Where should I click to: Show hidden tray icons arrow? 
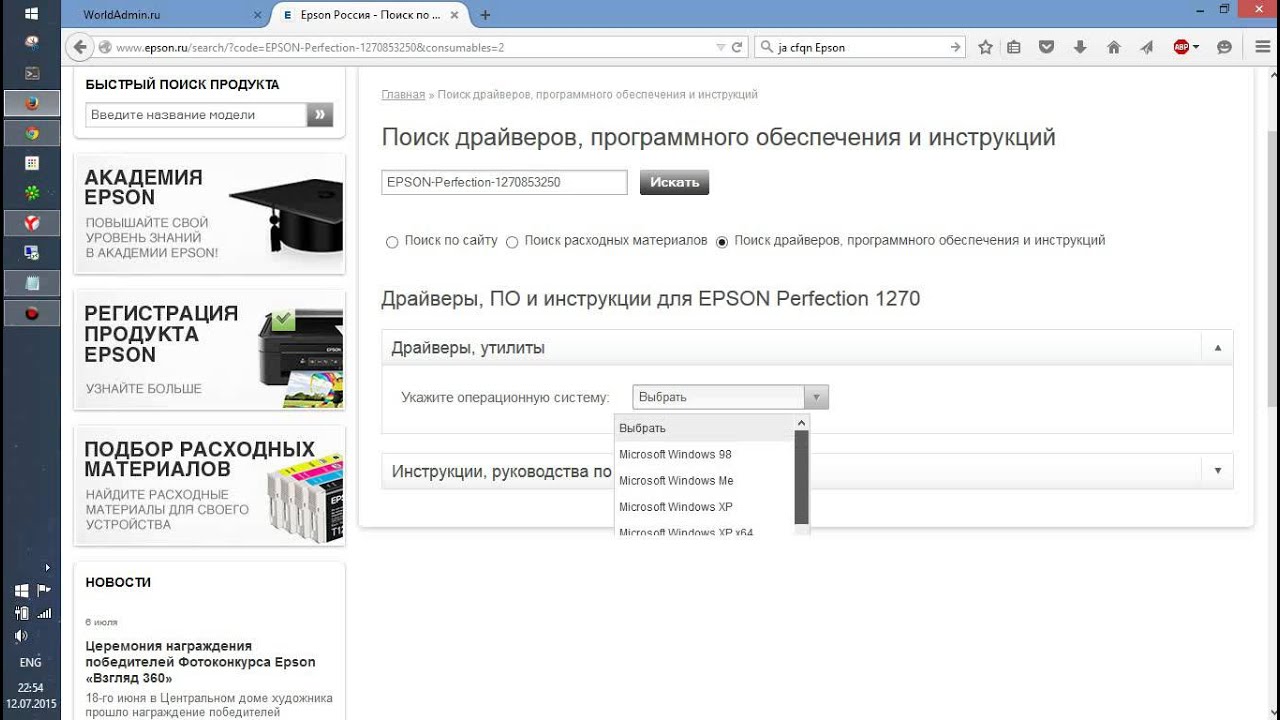[47, 568]
